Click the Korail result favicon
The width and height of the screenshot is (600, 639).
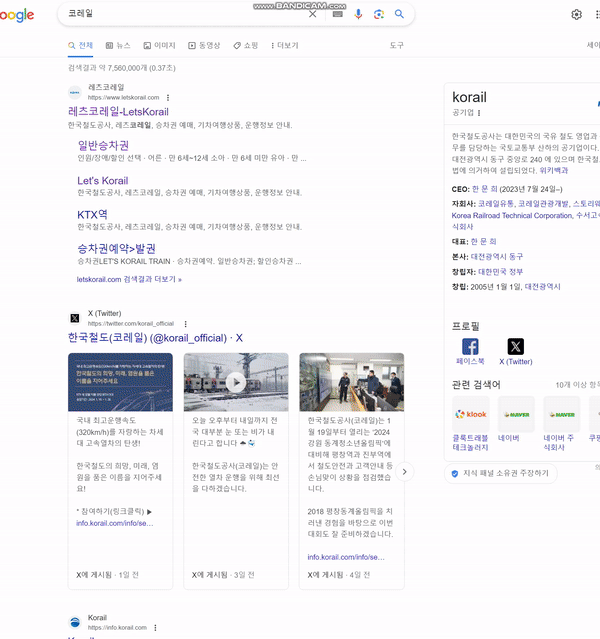(75, 622)
